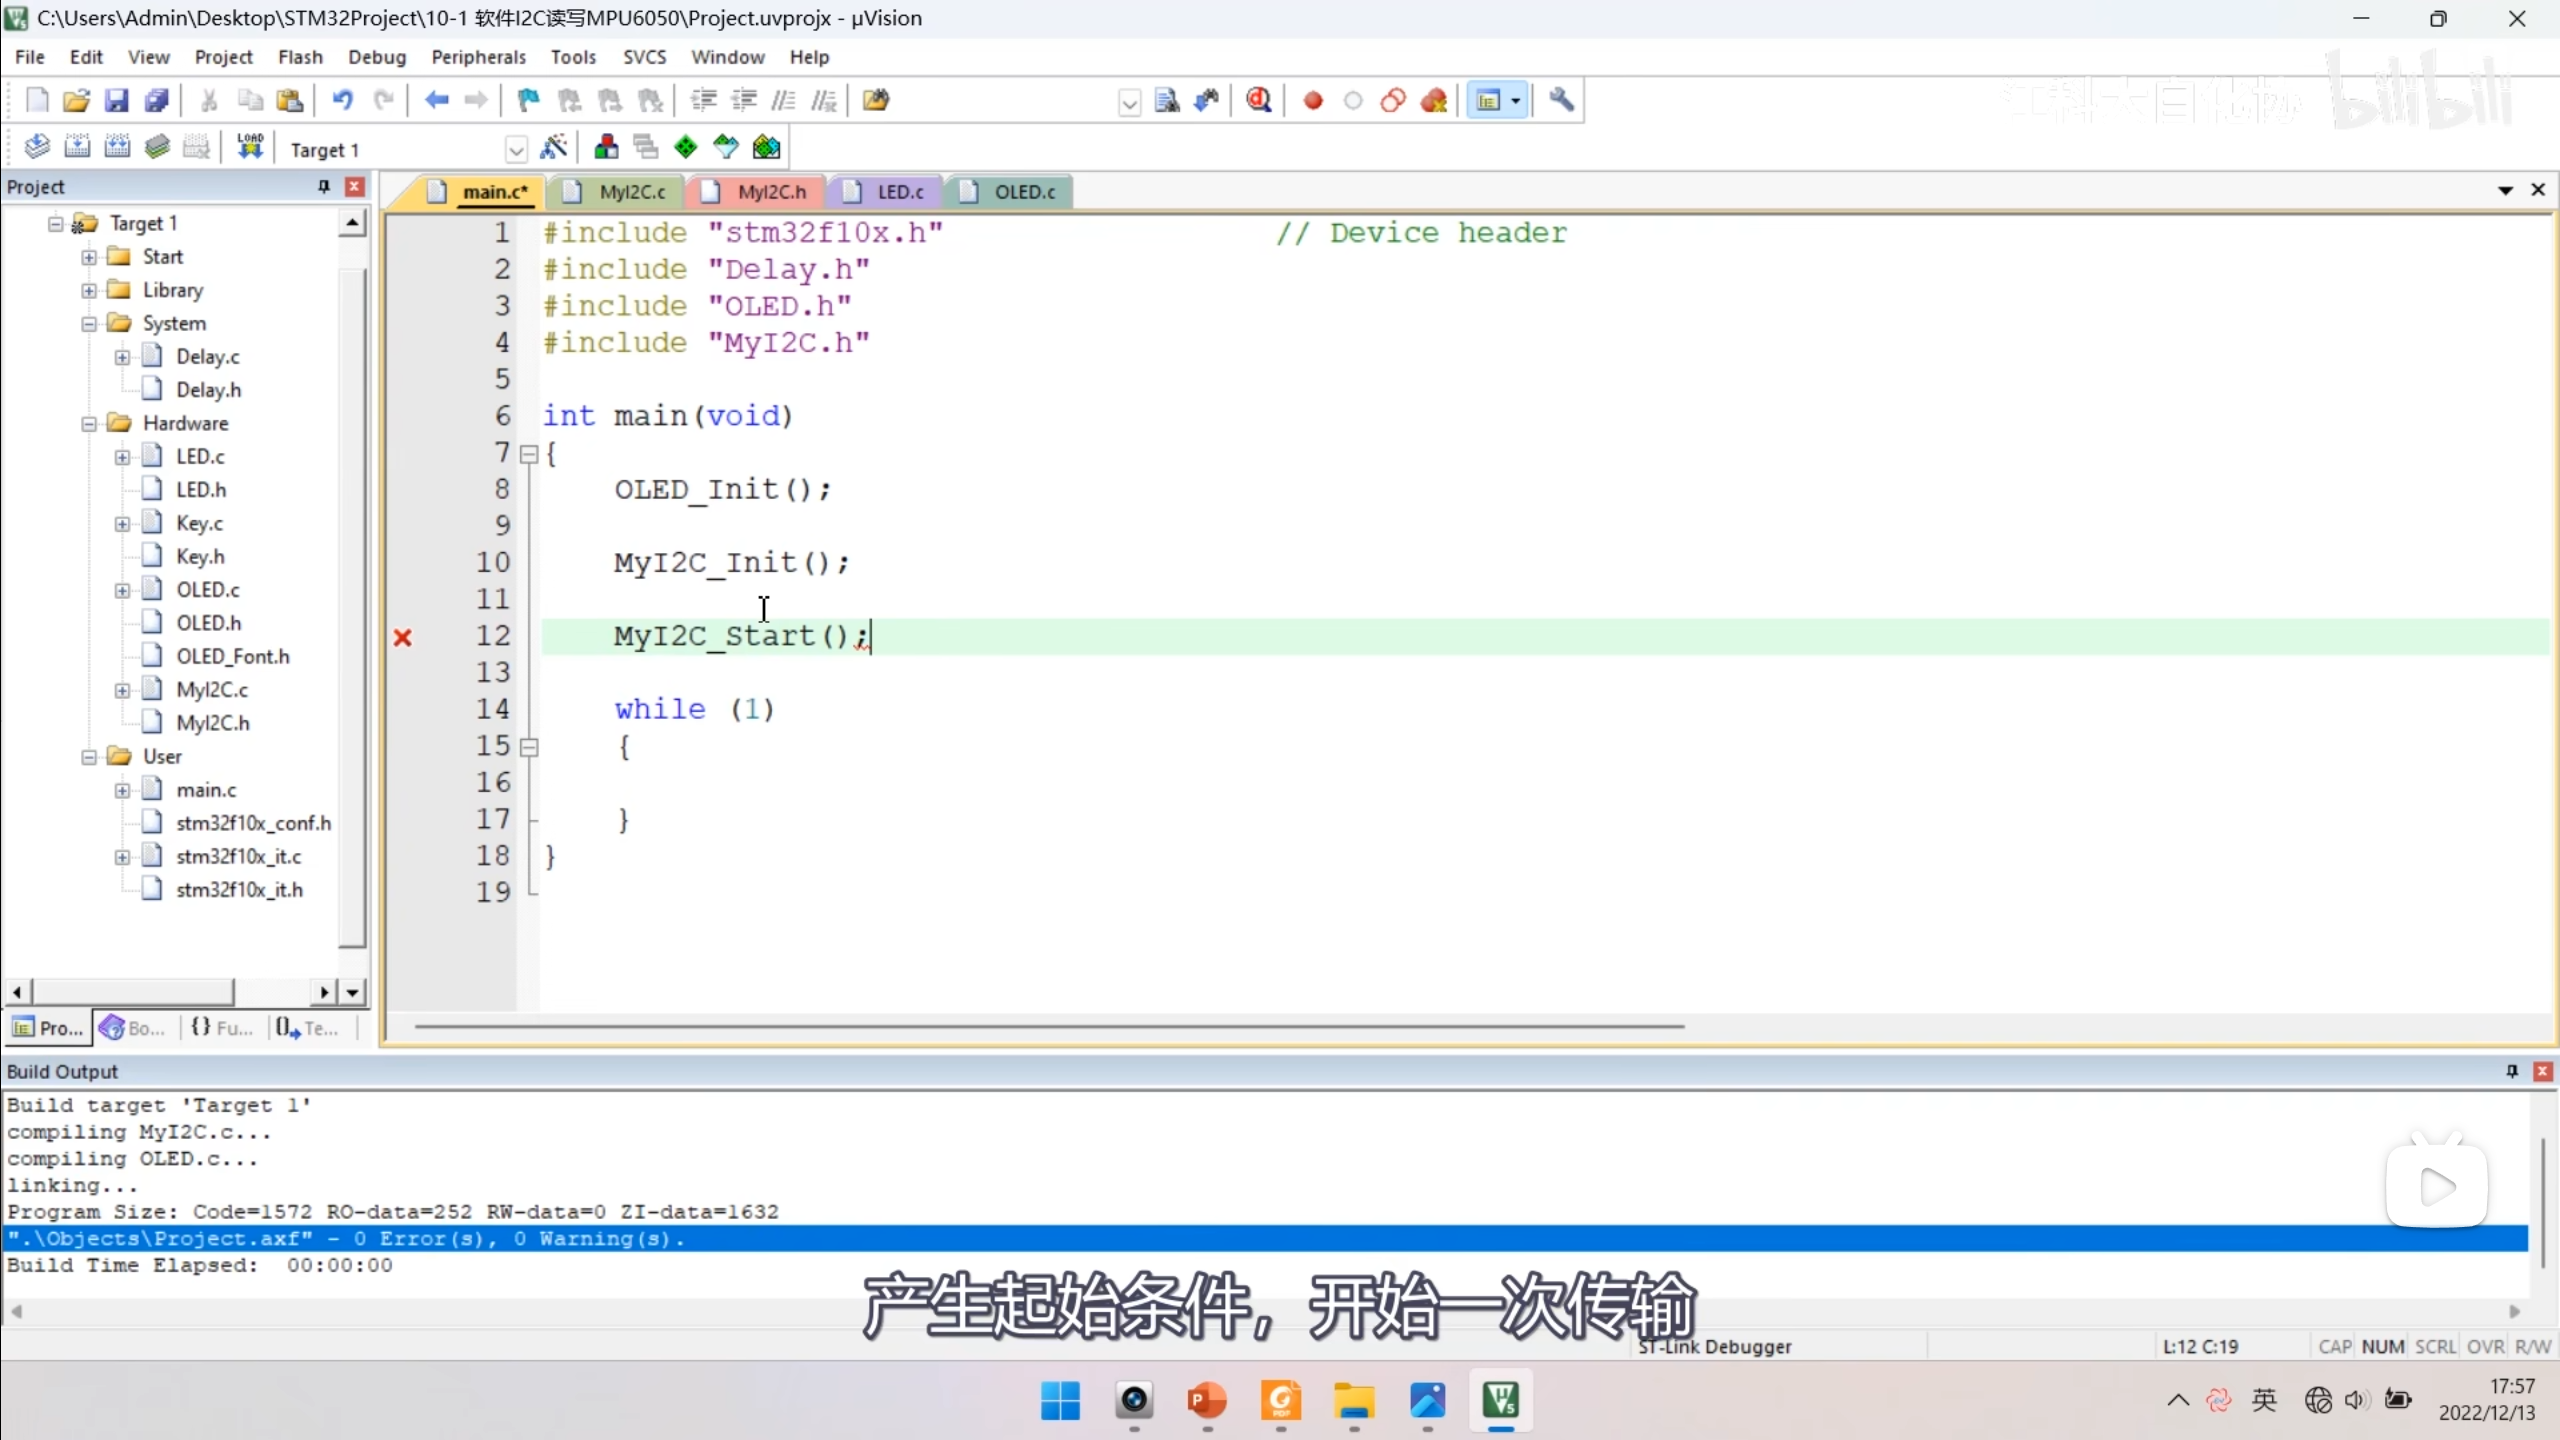The image size is (2560, 1440).
Task: Start the debug session icon
Action: (1259, 100)
